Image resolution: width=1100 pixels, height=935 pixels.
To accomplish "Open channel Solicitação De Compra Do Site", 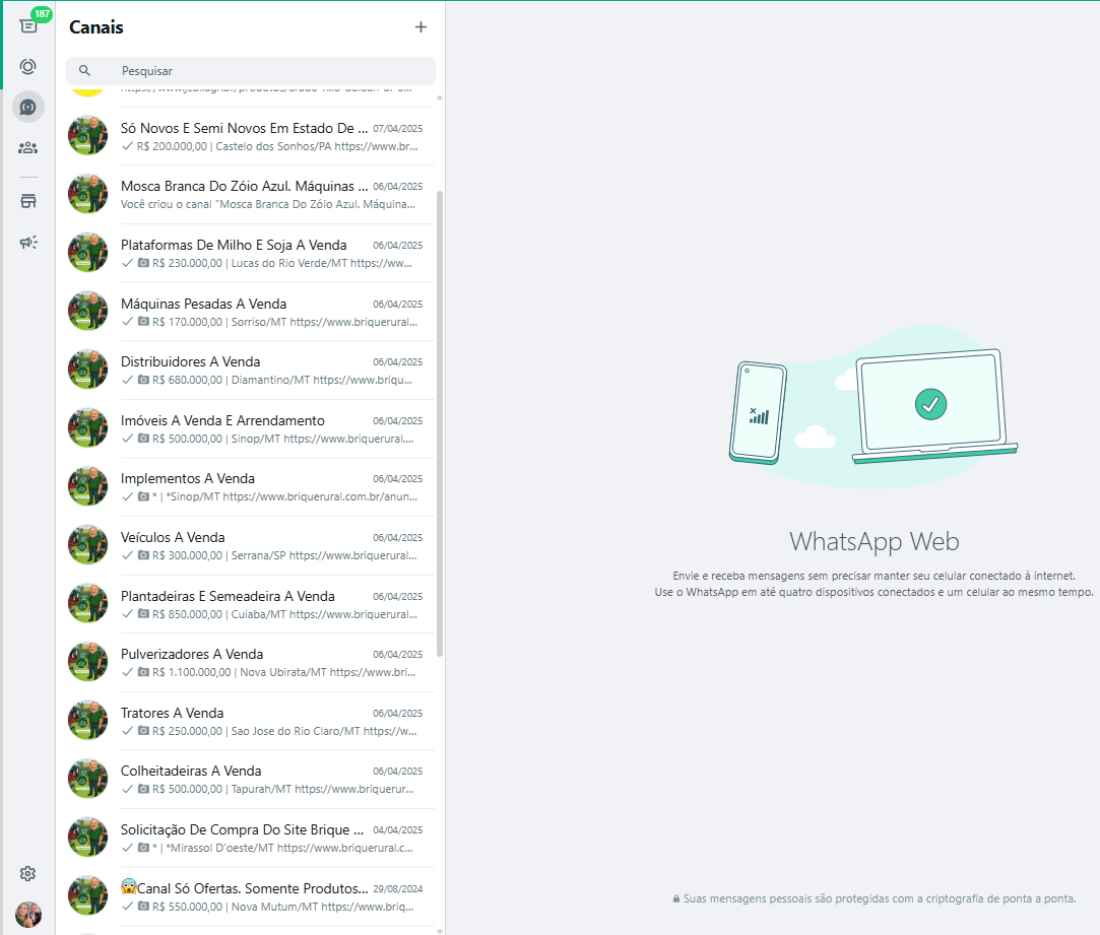I will [x=250, y=838].
